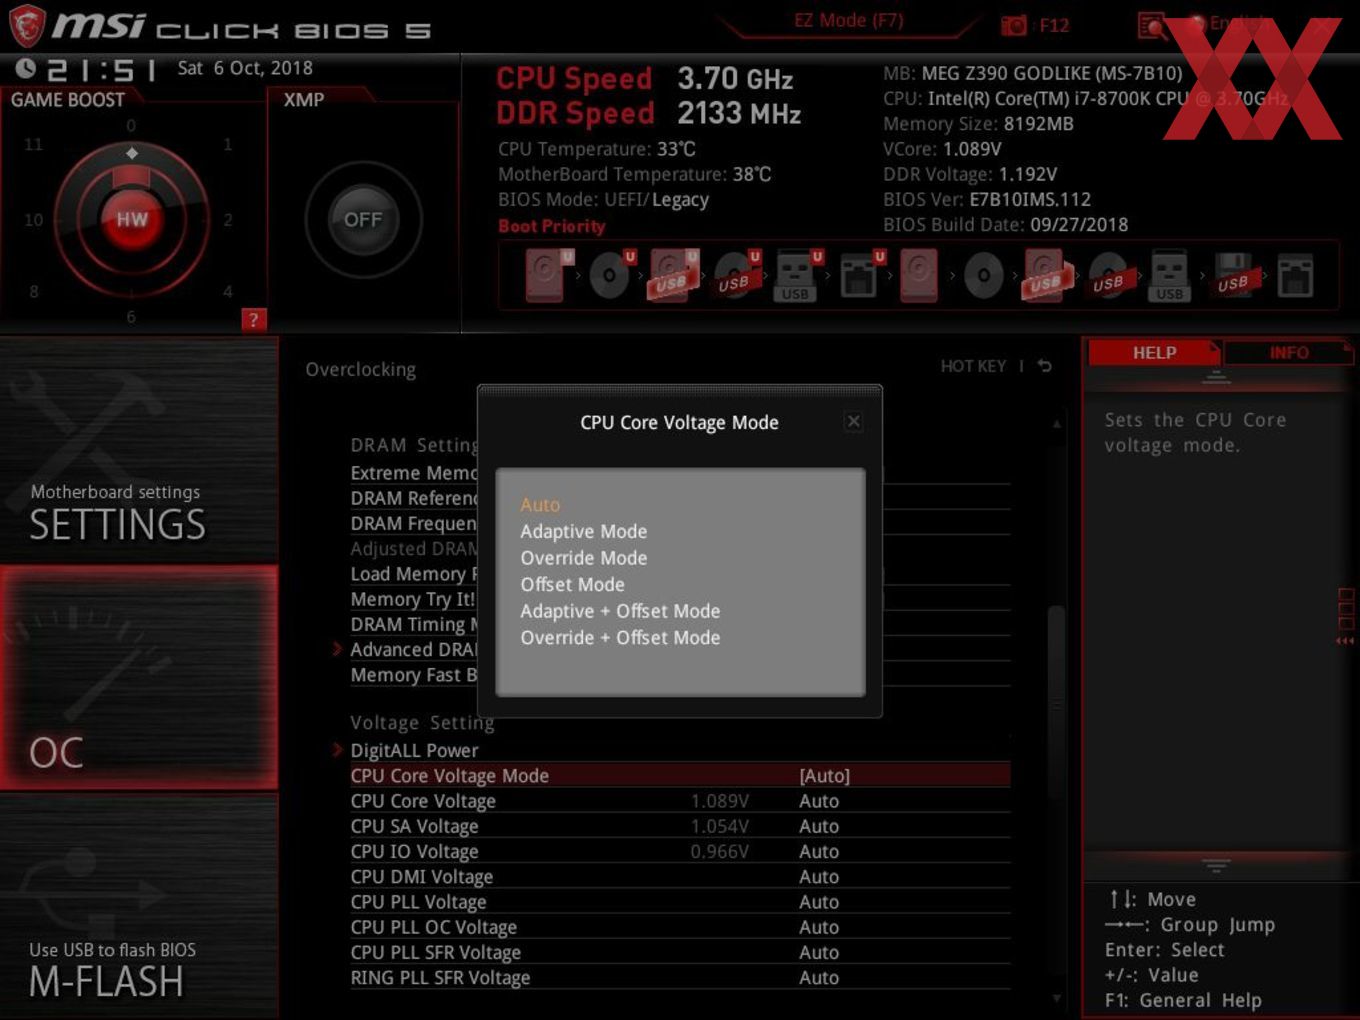The height and width of the screenshot is (1020, 1360).
Task: Select the Memory Try It! row
Action: [x=412, y=599]
